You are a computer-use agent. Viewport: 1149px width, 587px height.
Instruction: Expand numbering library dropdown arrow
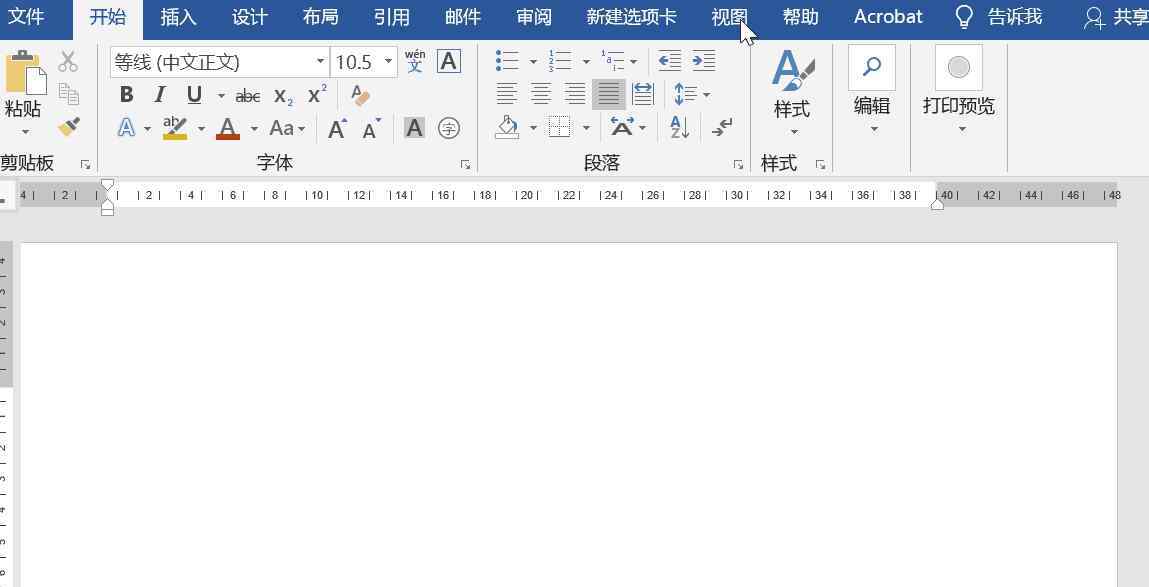(x=585, y=62)
